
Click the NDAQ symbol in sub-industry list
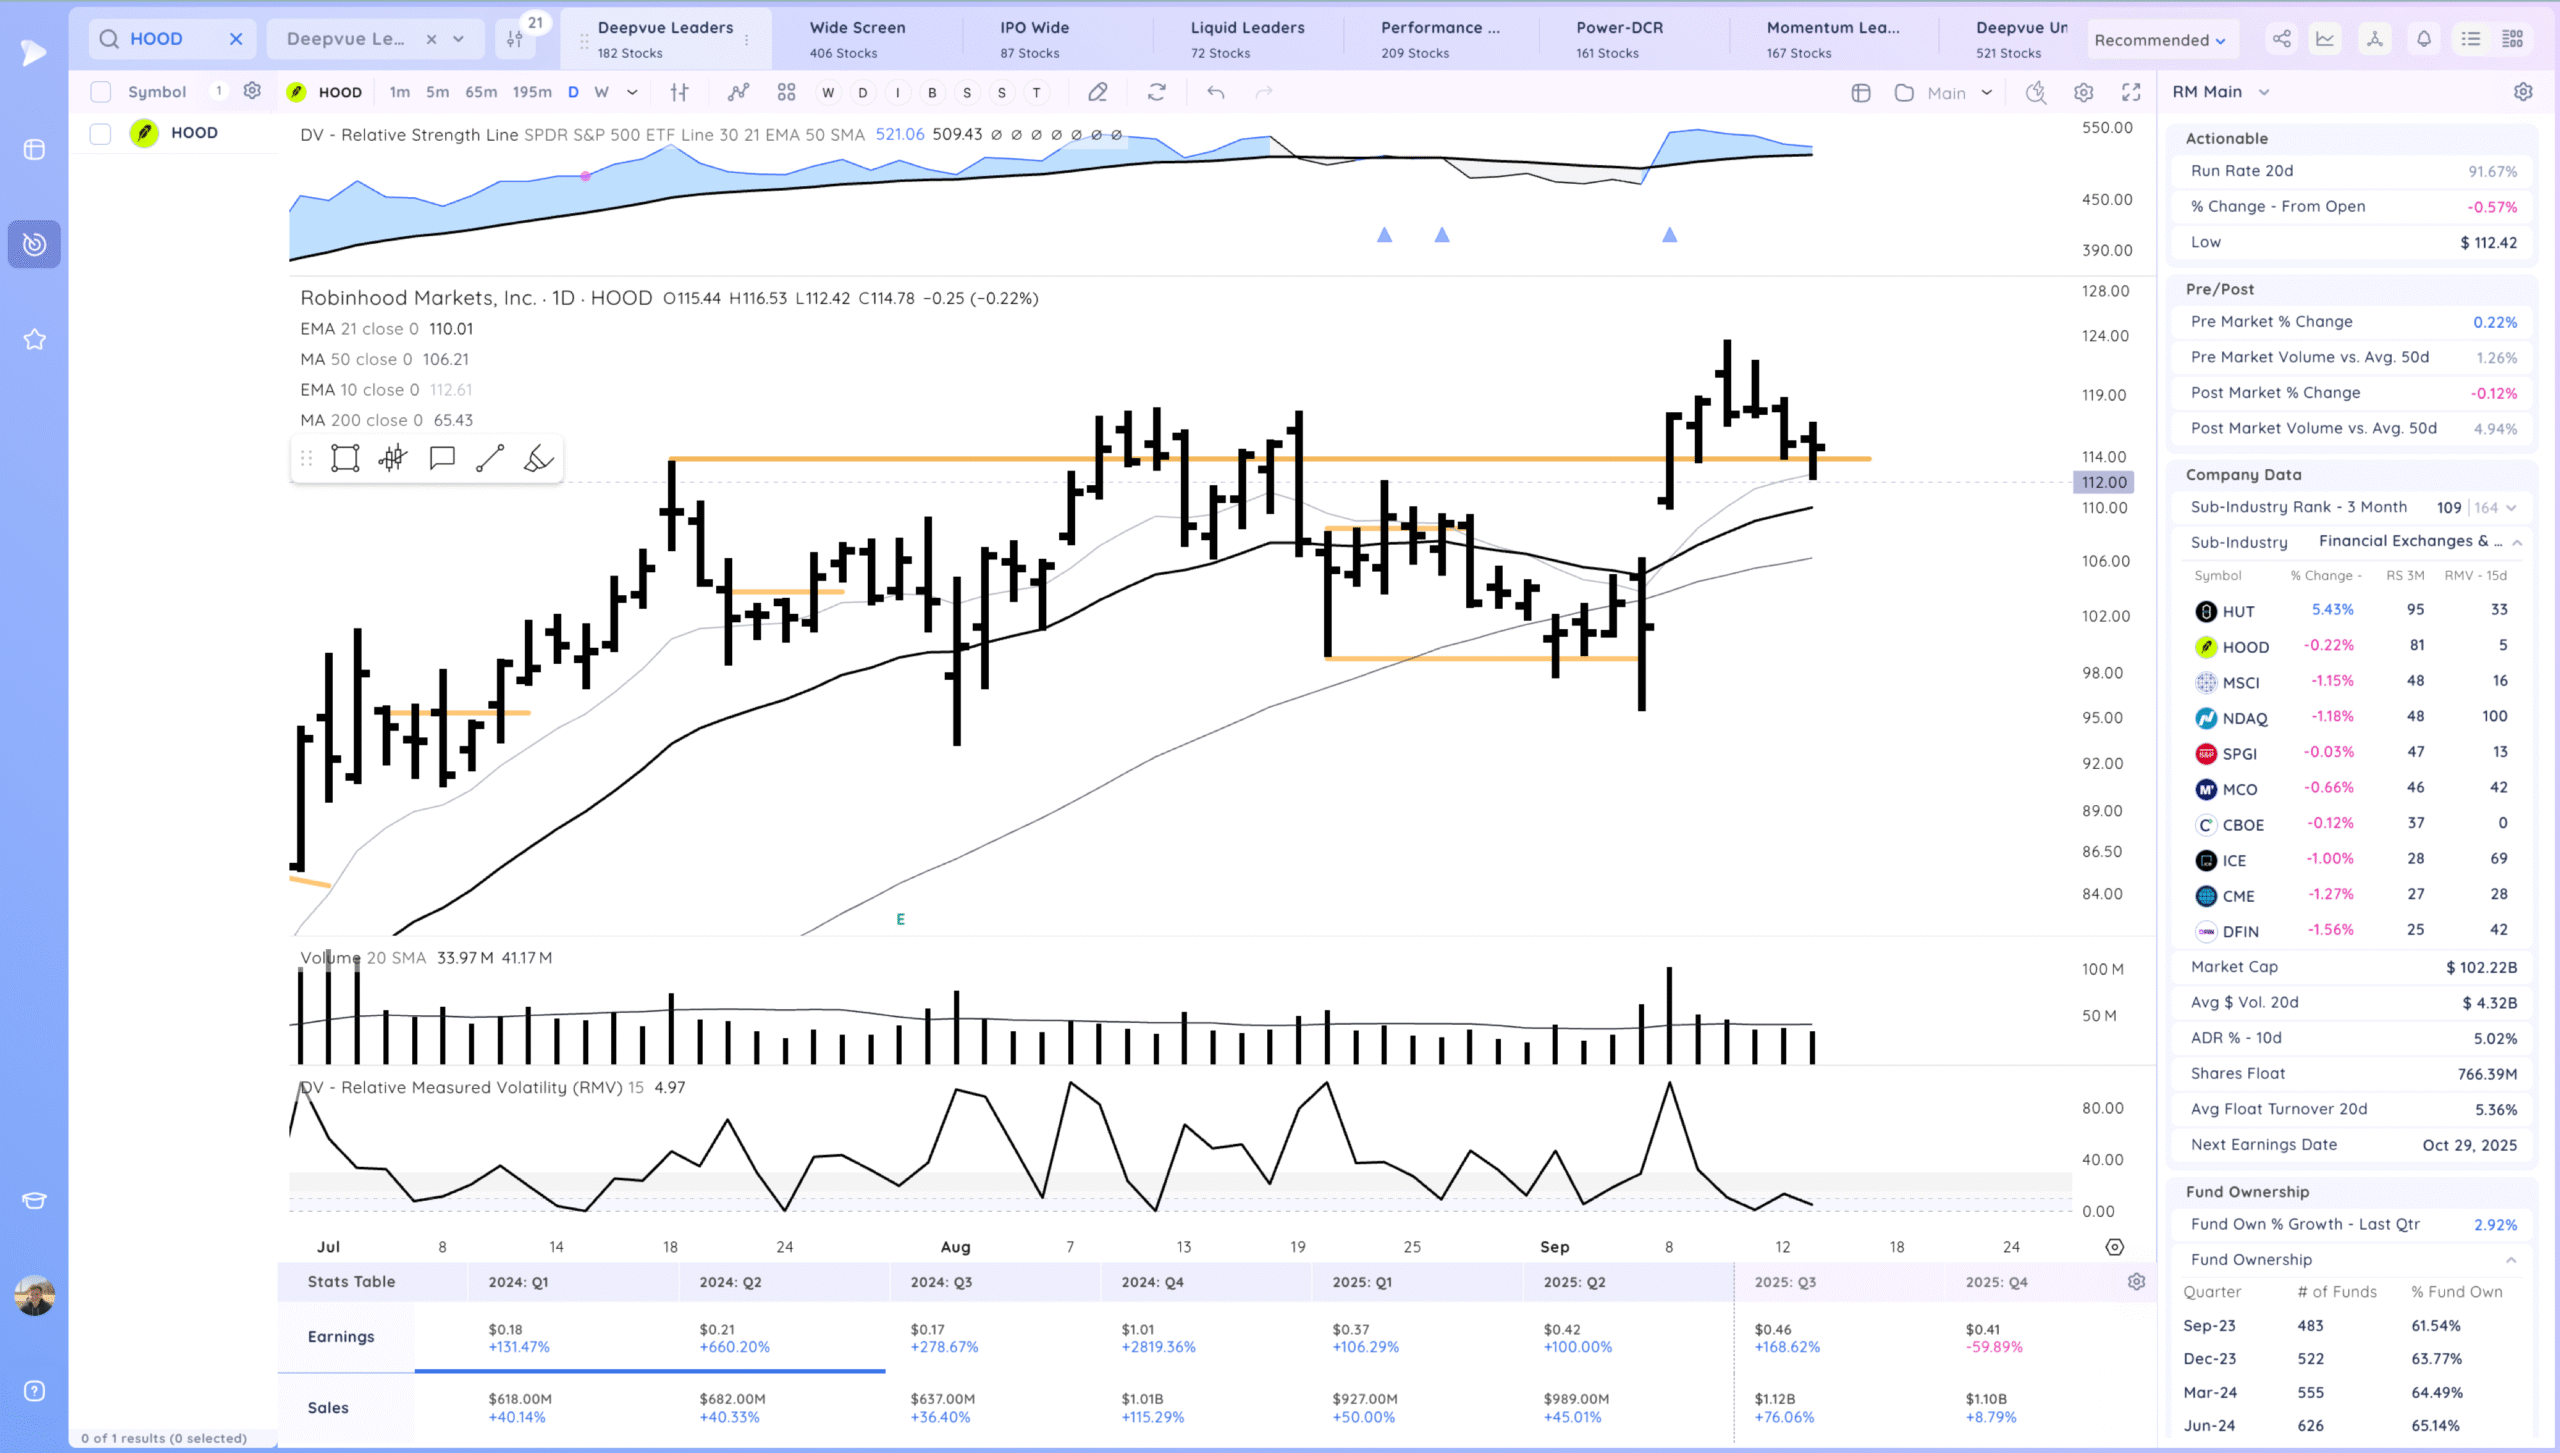point(2244,718)
